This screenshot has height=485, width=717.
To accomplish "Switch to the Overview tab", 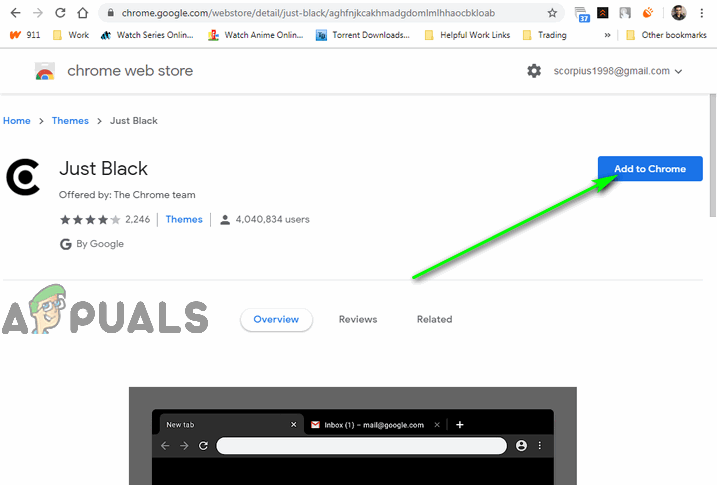I will (x=276, y=320).
